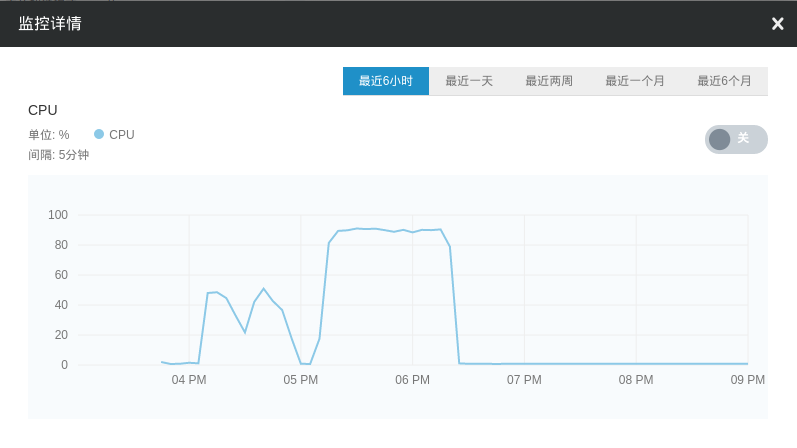Click the 05 PM x-axis label

(x=301, y=380)
